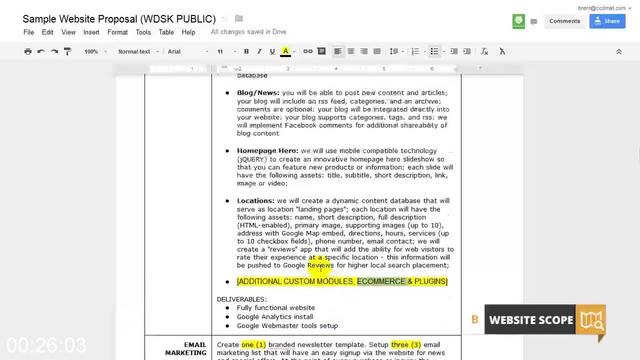The width and height of the screenshot is (640, 360).
Task: Click the All changes saved in Drive text
Action: coord(249,32)
